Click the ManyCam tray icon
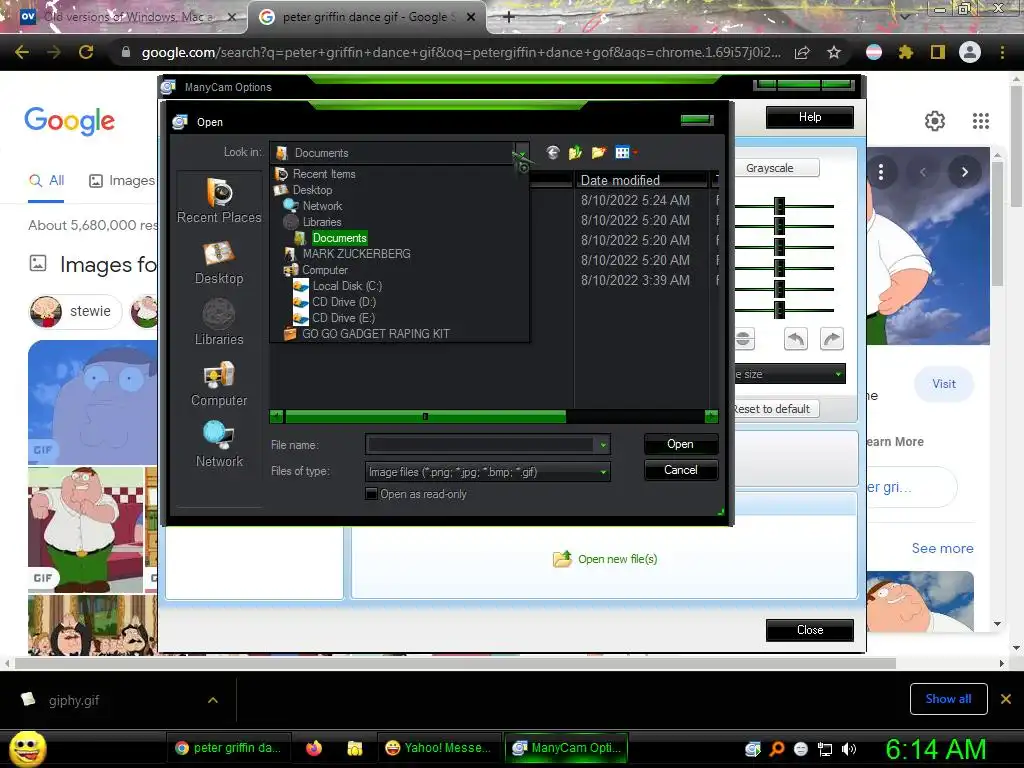Screen dimensions: 1024x768 (x=753, y=749)
